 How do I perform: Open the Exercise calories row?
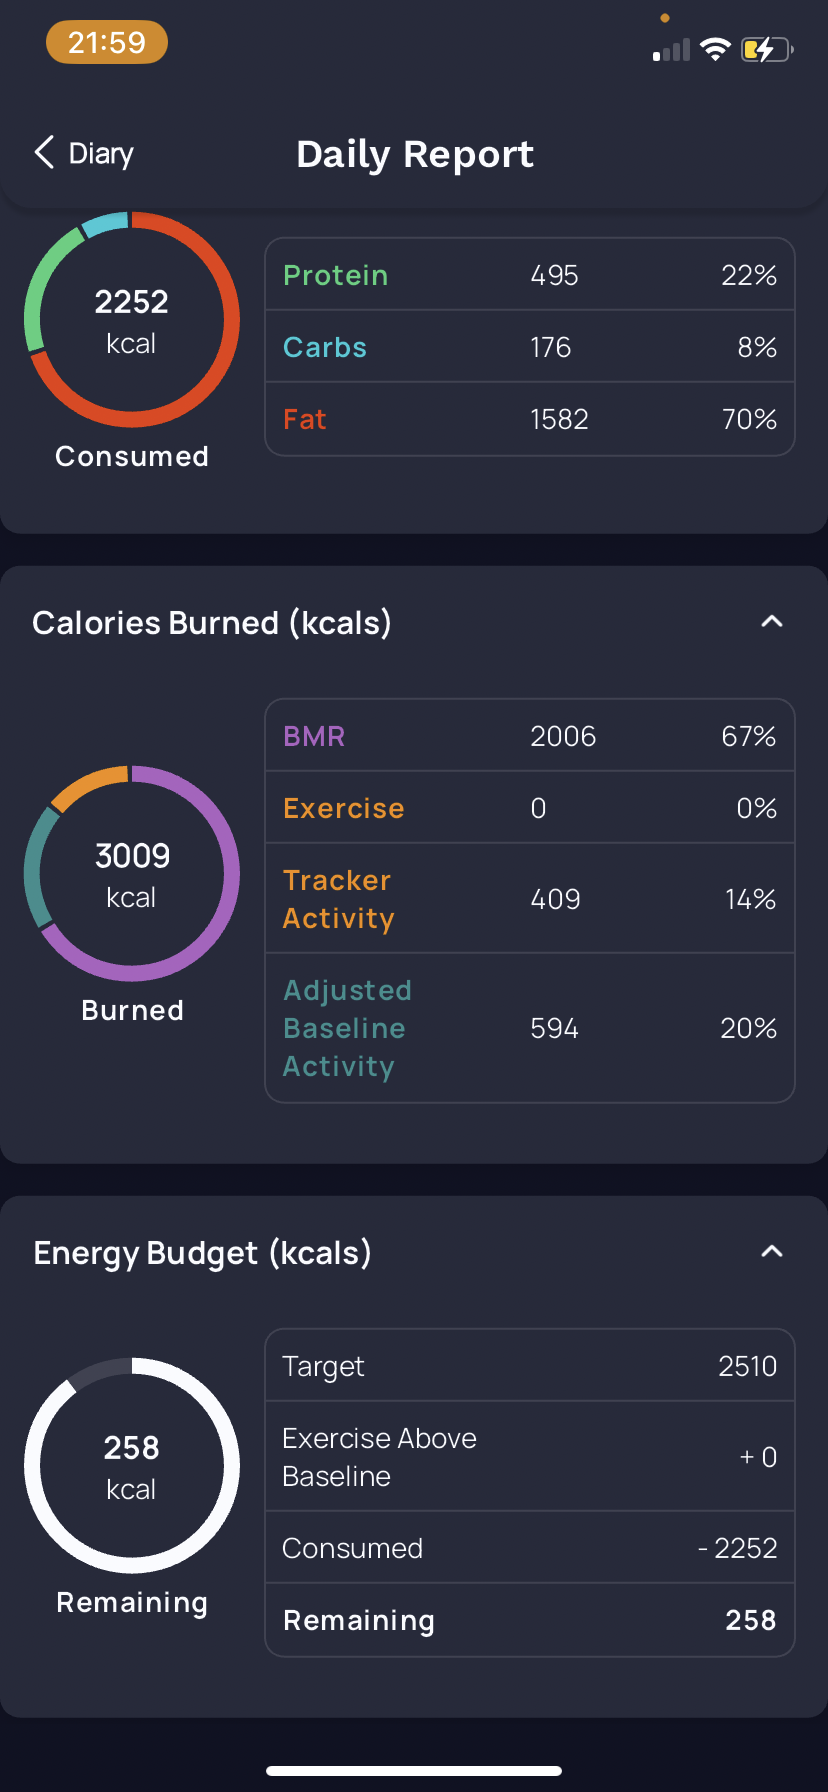point(530,808)
